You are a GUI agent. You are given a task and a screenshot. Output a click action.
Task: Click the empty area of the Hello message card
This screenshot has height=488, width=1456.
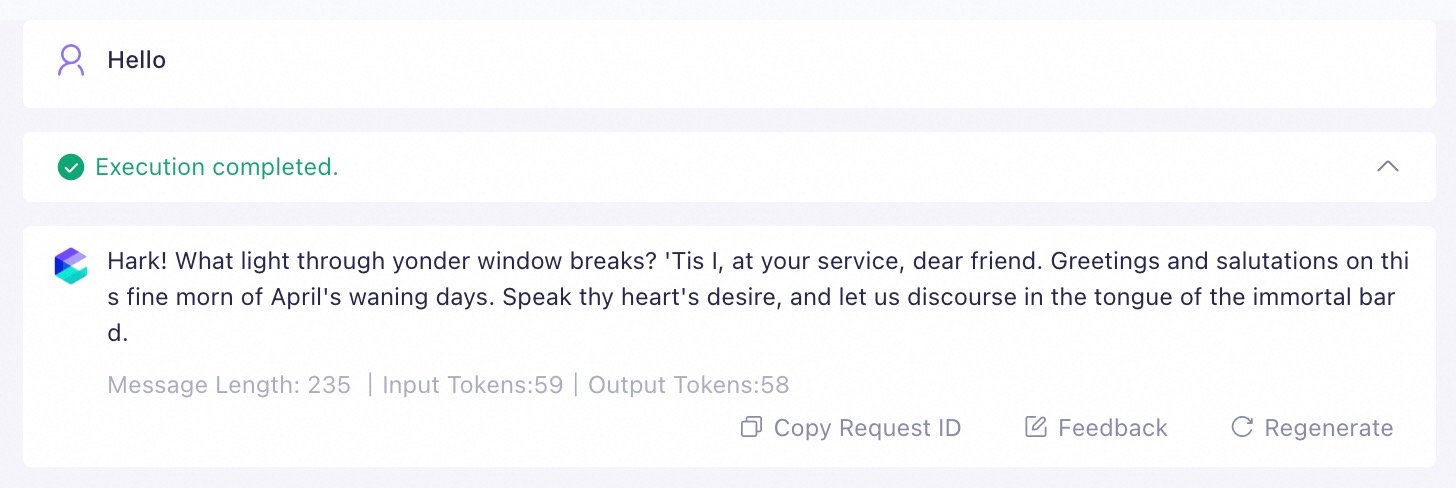click(x=800, y=60)
